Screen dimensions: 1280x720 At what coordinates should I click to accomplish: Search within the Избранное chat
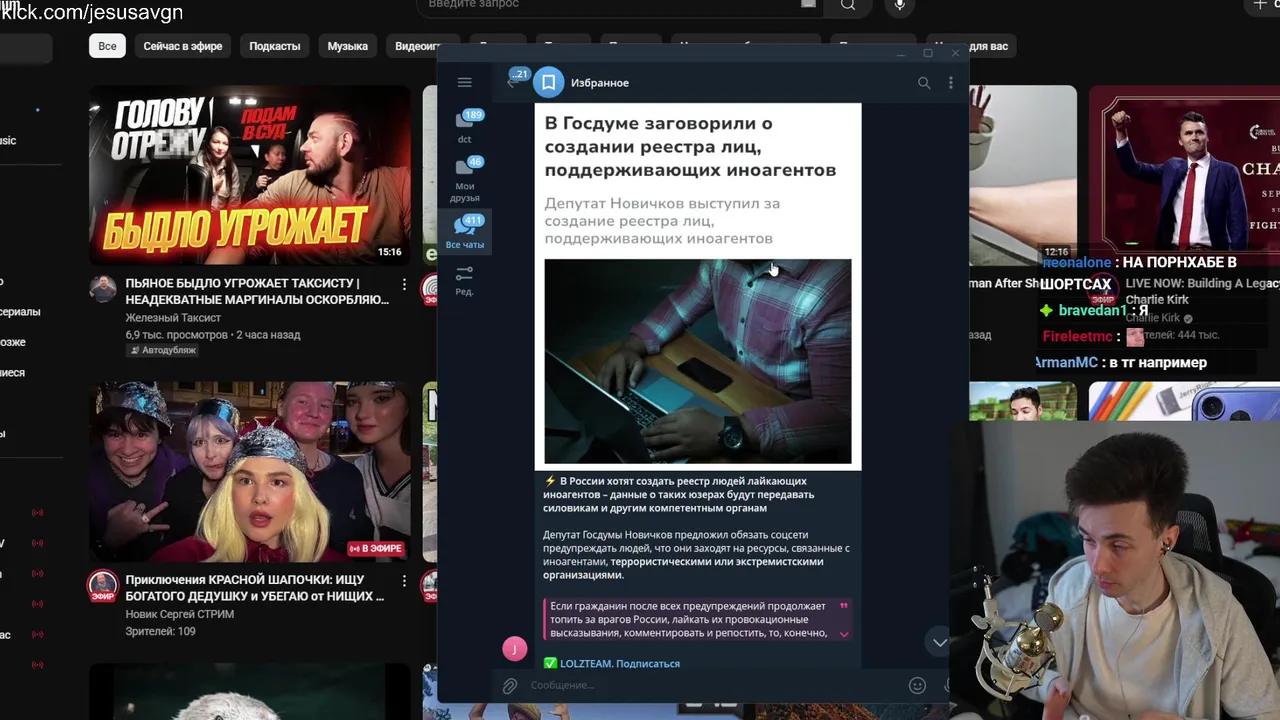point(924,83)
